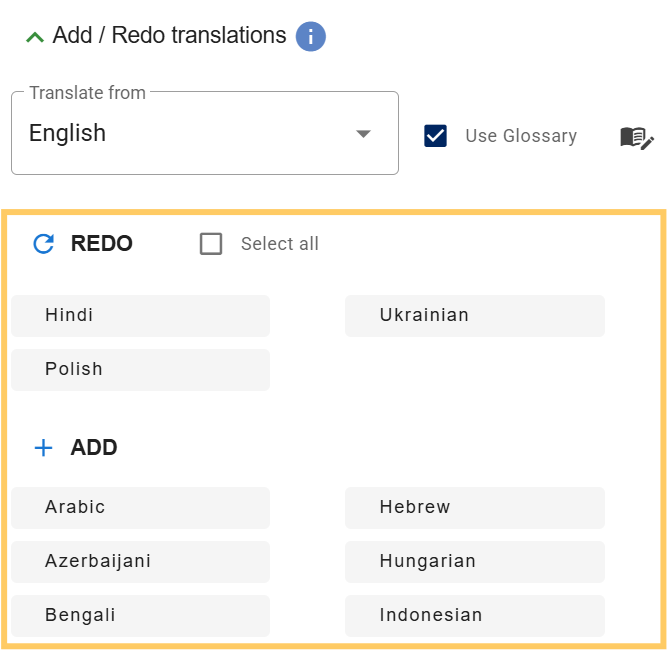Open the Translate from dropdown arrow
The image size is (668, 650).
[x=363, y=134]
